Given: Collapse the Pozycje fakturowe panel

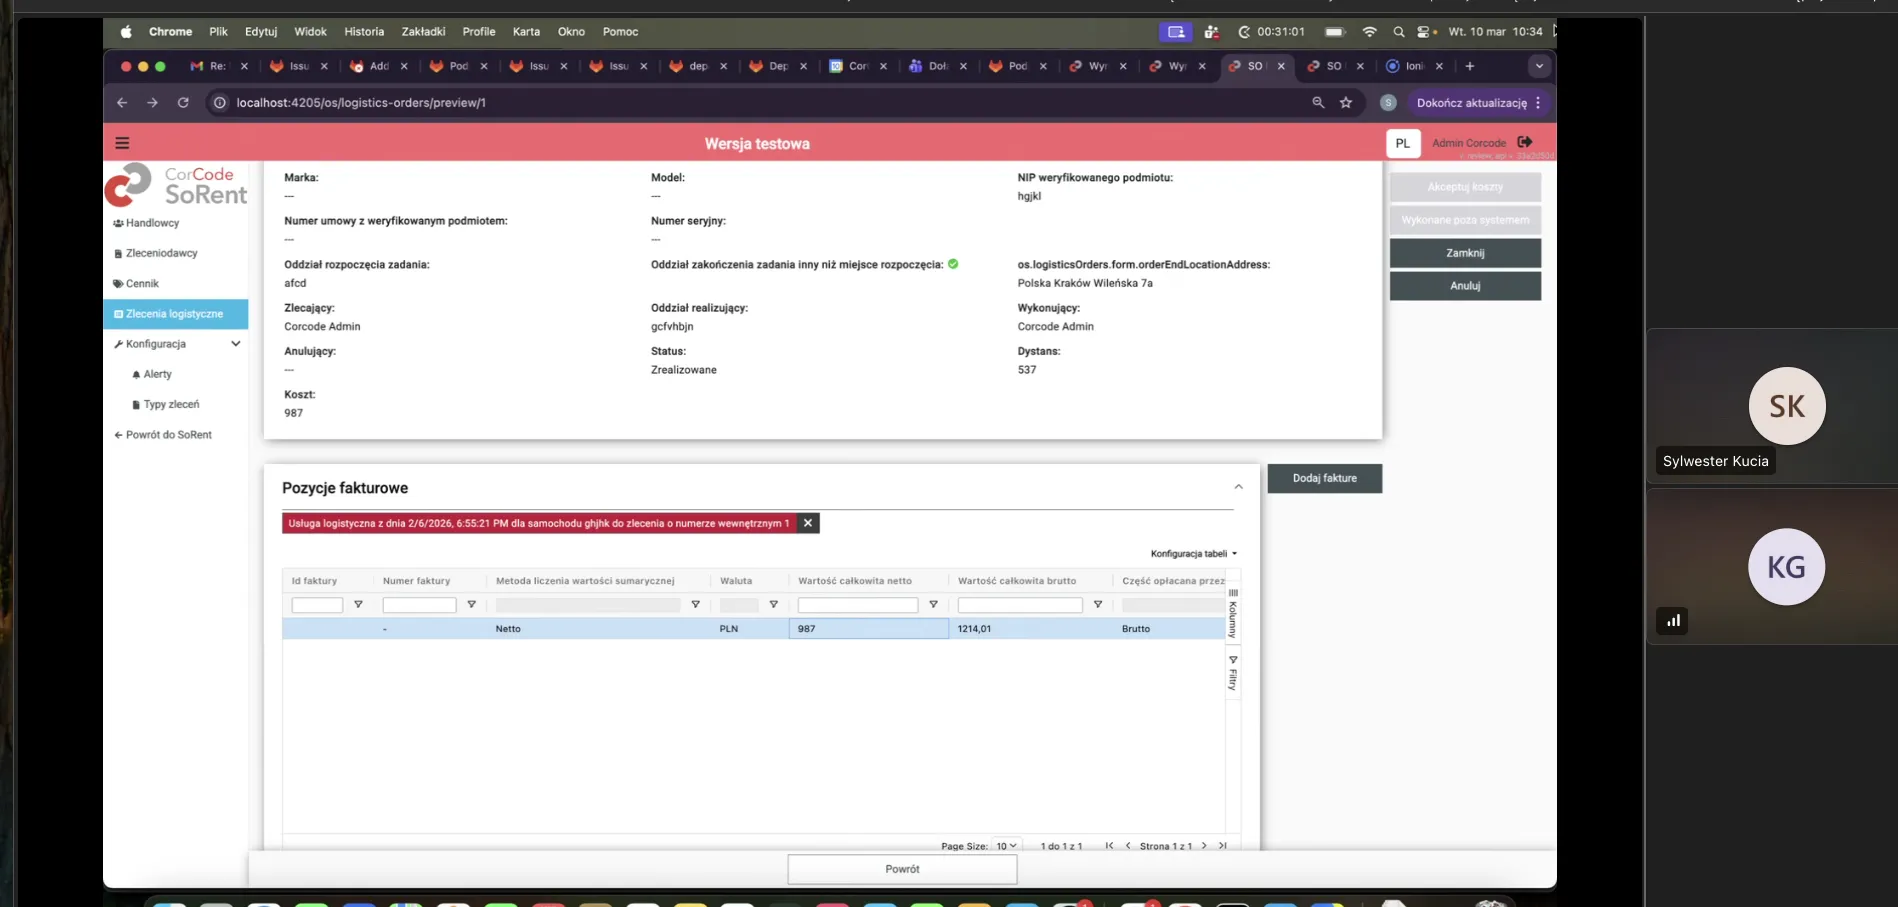Looking at the screenshot, I should (1238, 487).
